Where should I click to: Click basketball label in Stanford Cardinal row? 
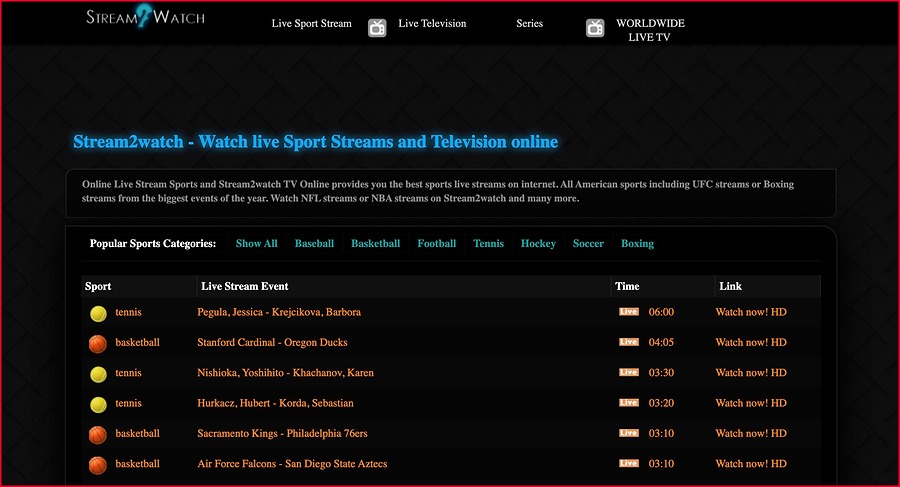point(137,342)
